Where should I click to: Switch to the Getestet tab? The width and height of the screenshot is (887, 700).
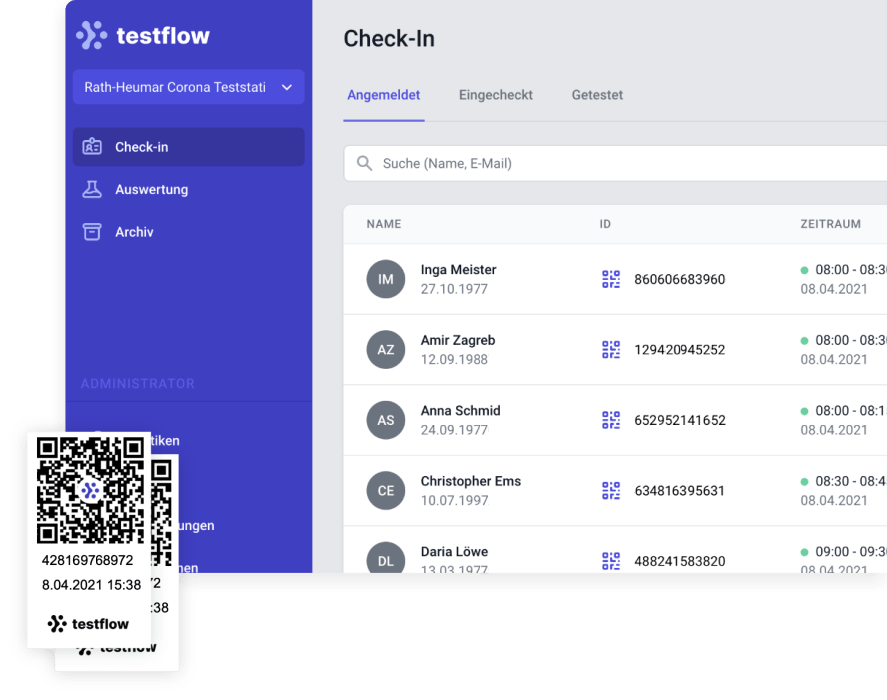click(x=597, y=95)
